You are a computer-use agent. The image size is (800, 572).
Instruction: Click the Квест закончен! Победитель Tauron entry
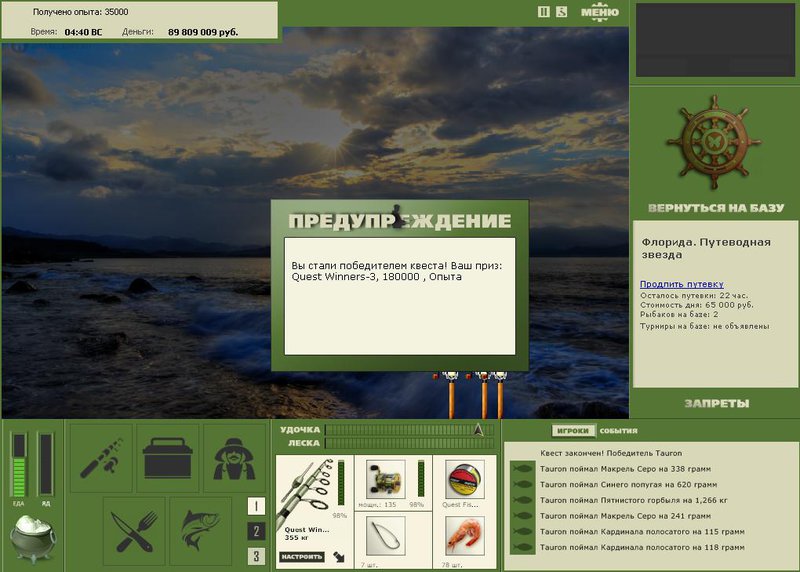click(611, 453)
